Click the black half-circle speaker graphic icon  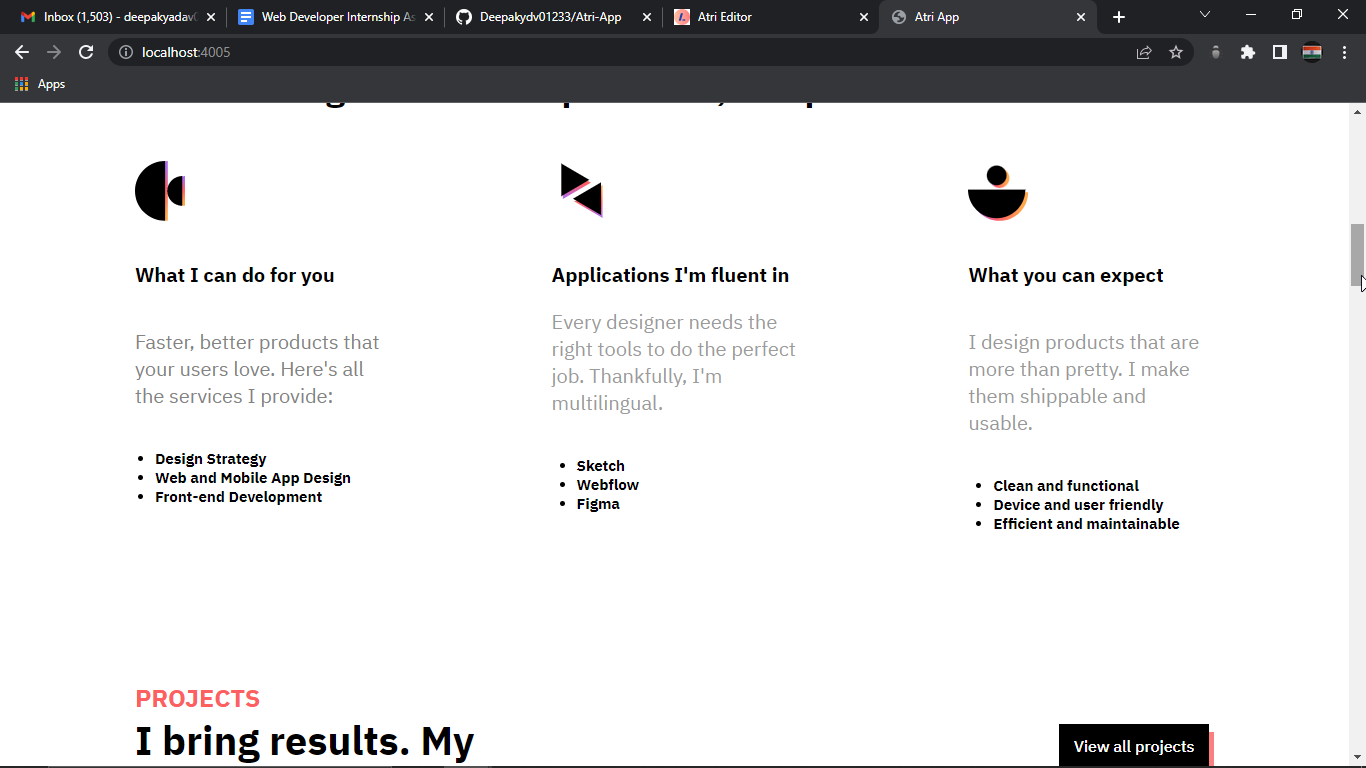pyautogui.click(x=160, y=190)
